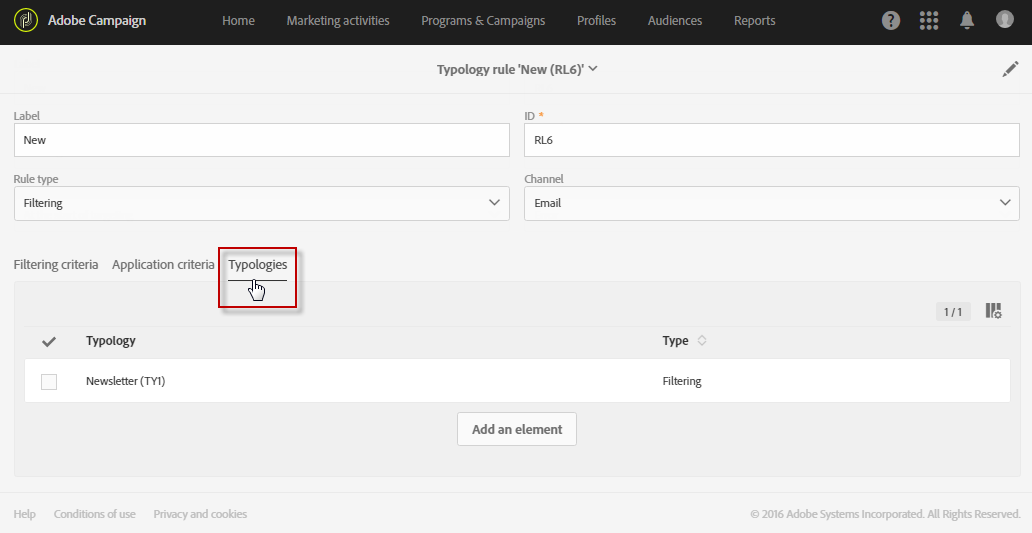The width and height of the screenshot is (1032, 533).
Task: Sort by the Type column arrows
Action: pyautogui.click(x=702, y=341)
